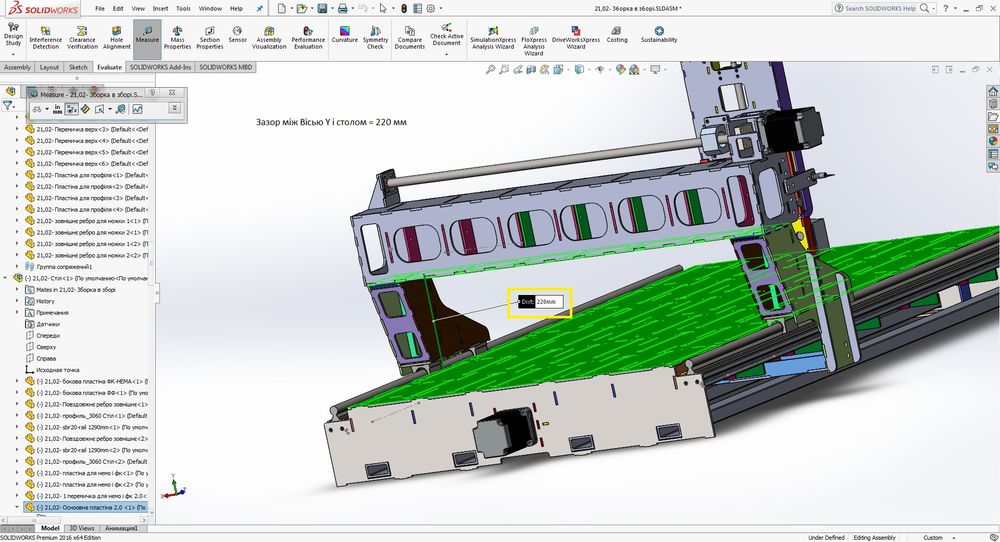Open the Insert menu
The width and height of the screenshot is (1000, 542).
click(x=160, y=8)
